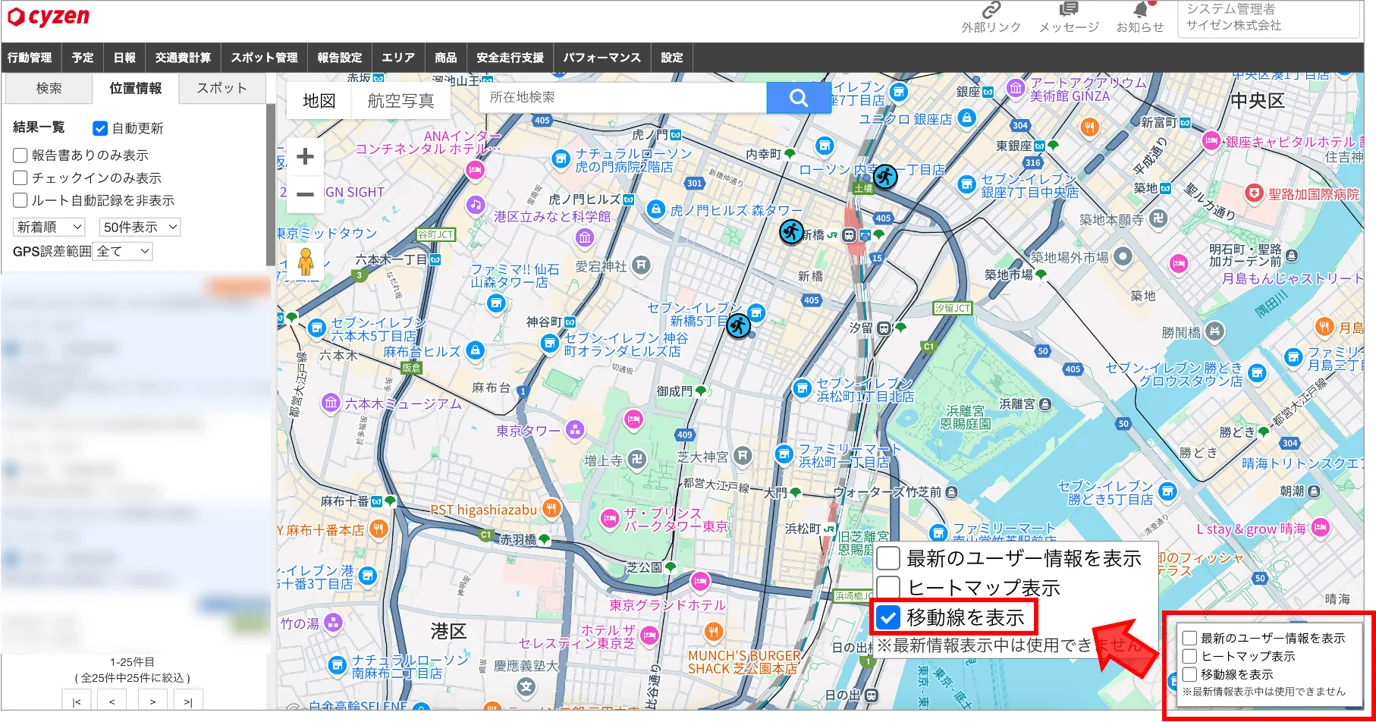Open the 商品 menu
Image resolution: width=1376 pixels, height=722 pixels.
click(x=445, y=57)
